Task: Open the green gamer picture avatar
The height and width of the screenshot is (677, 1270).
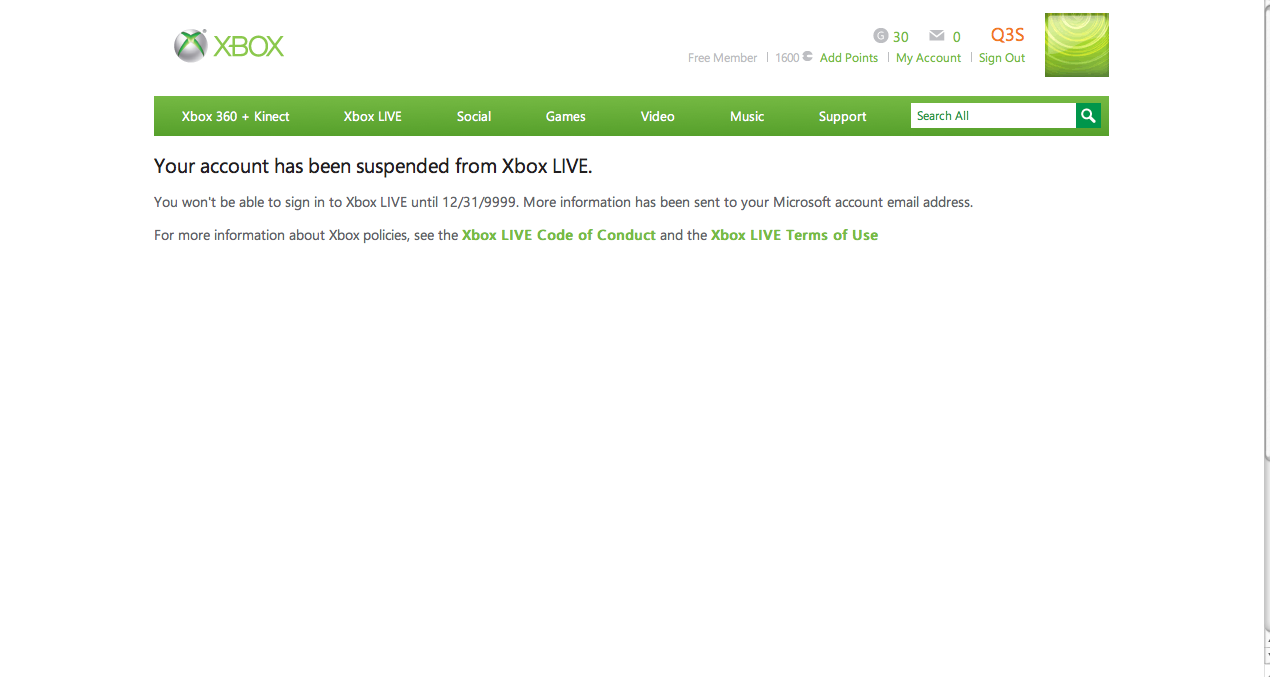Action: [x=1077, y=45]
